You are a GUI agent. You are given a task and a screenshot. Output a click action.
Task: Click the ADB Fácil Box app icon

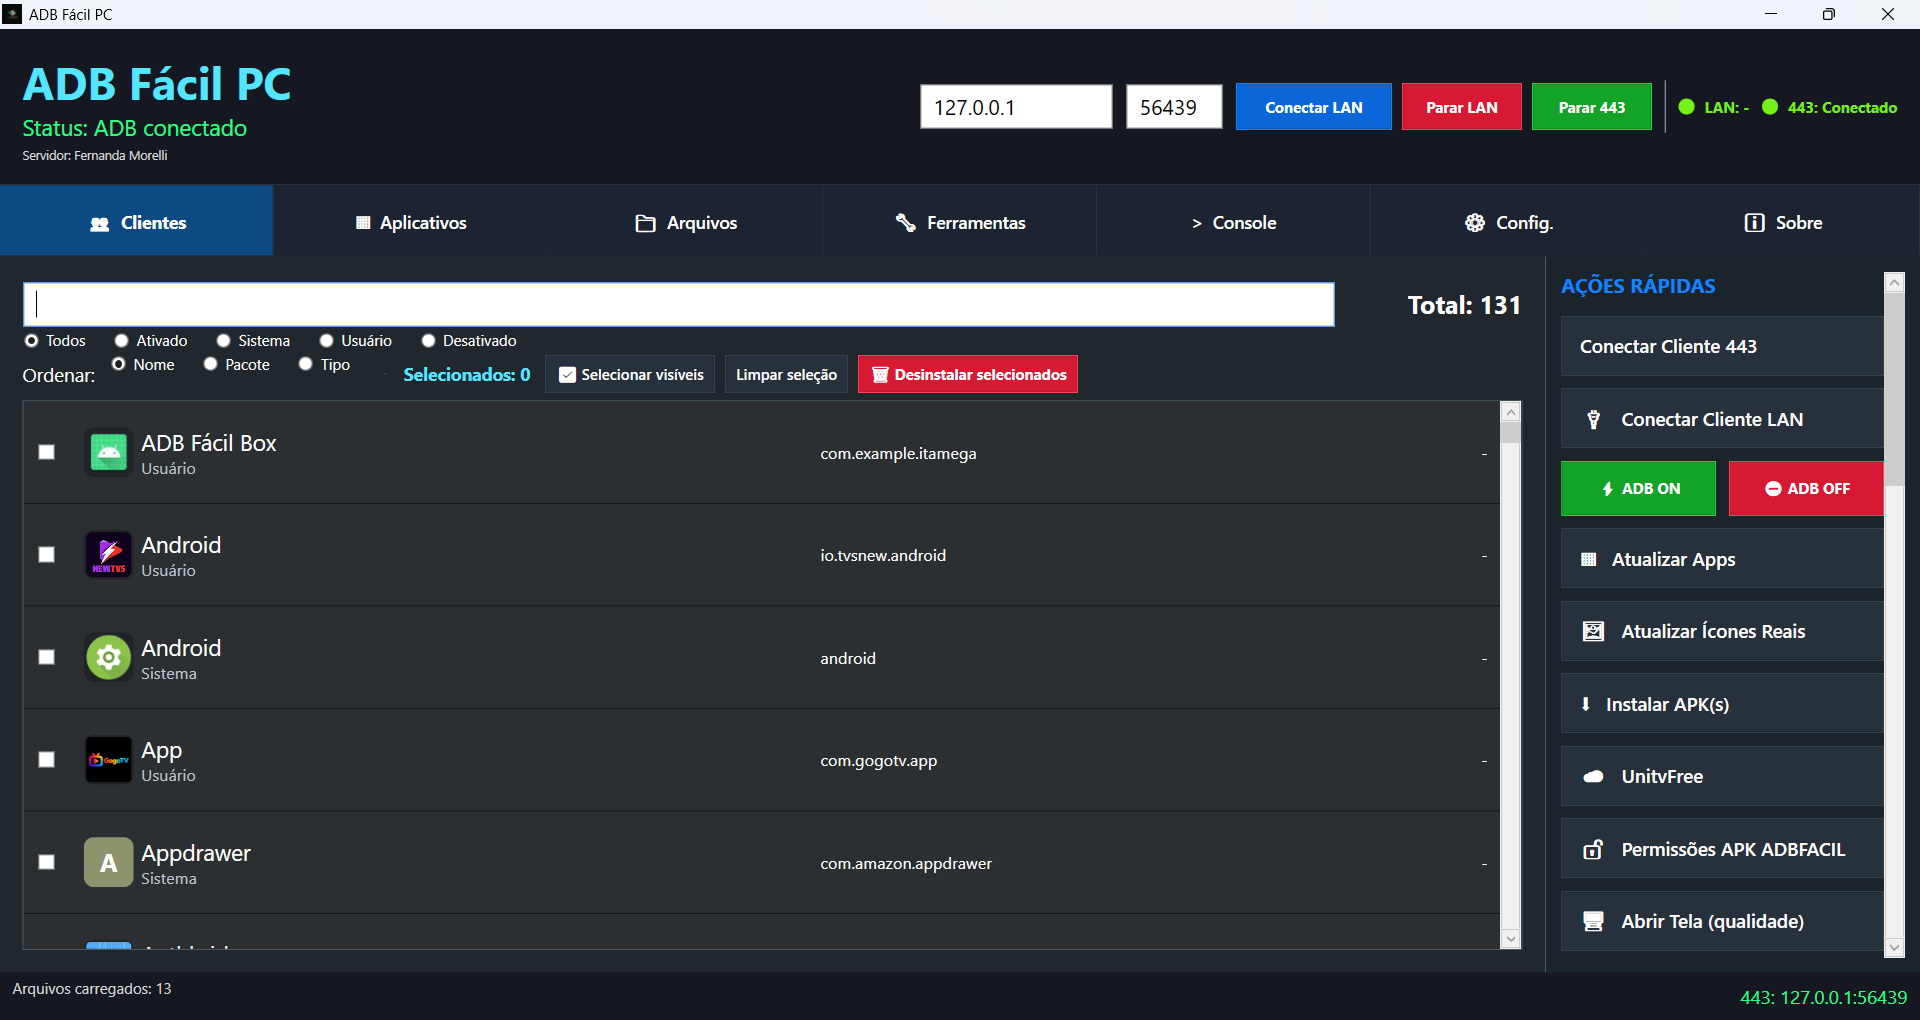tap(109, 452)
